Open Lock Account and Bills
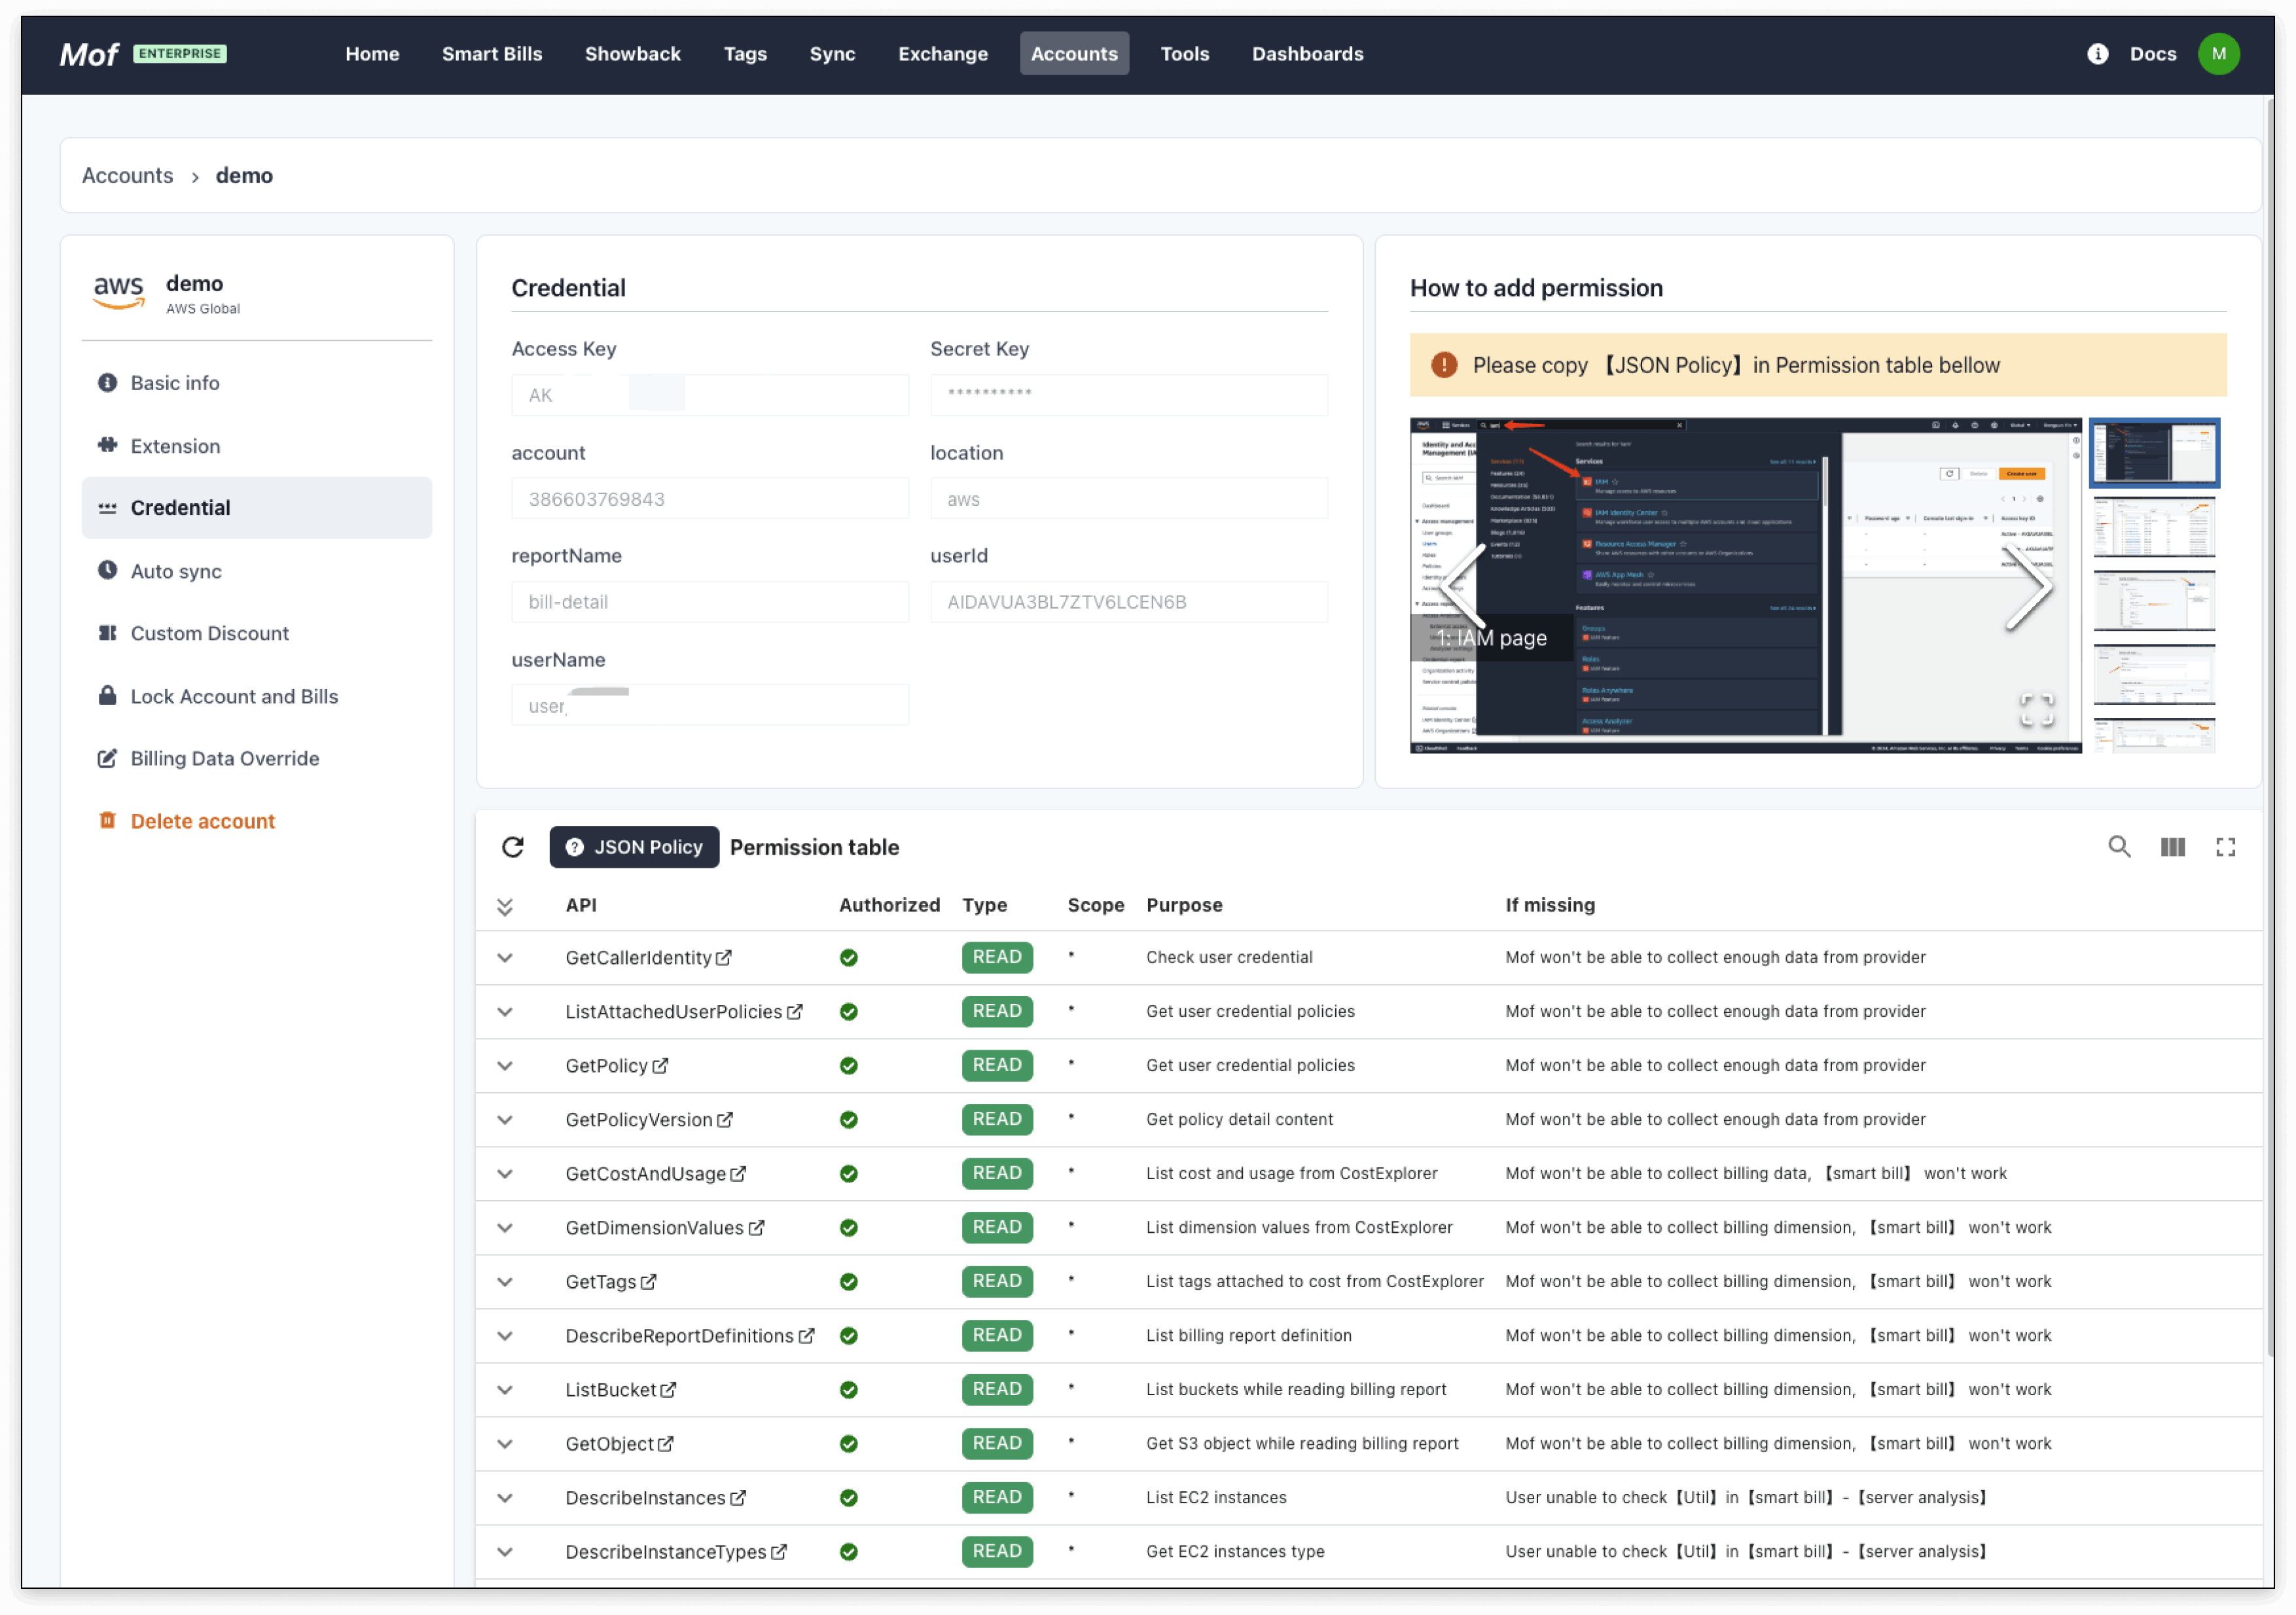Viewport: 2296px width, 1615px height. click(x=257, y=696)
